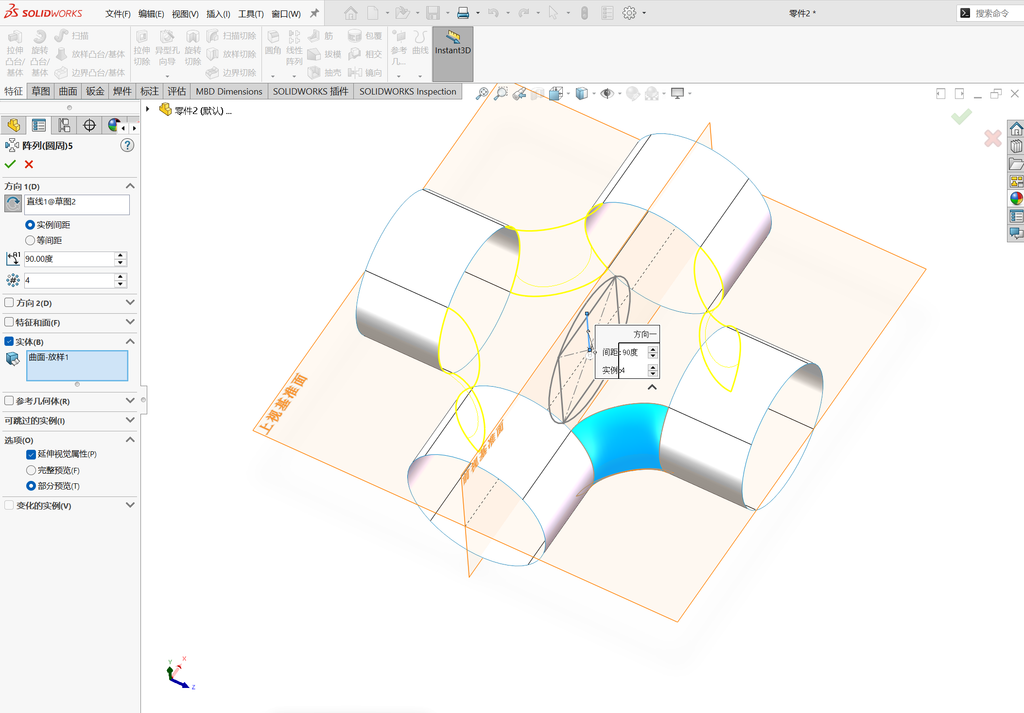
Task: Click the 直线1@草图2 pattern axis field
Action: coord(77,204)
